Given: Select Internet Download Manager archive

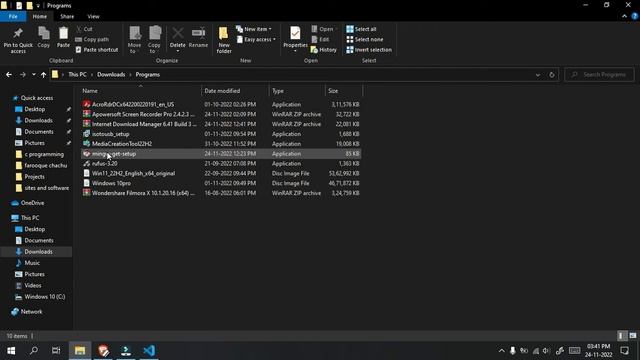Looking at the screenshot, I should tap(221, 124).
